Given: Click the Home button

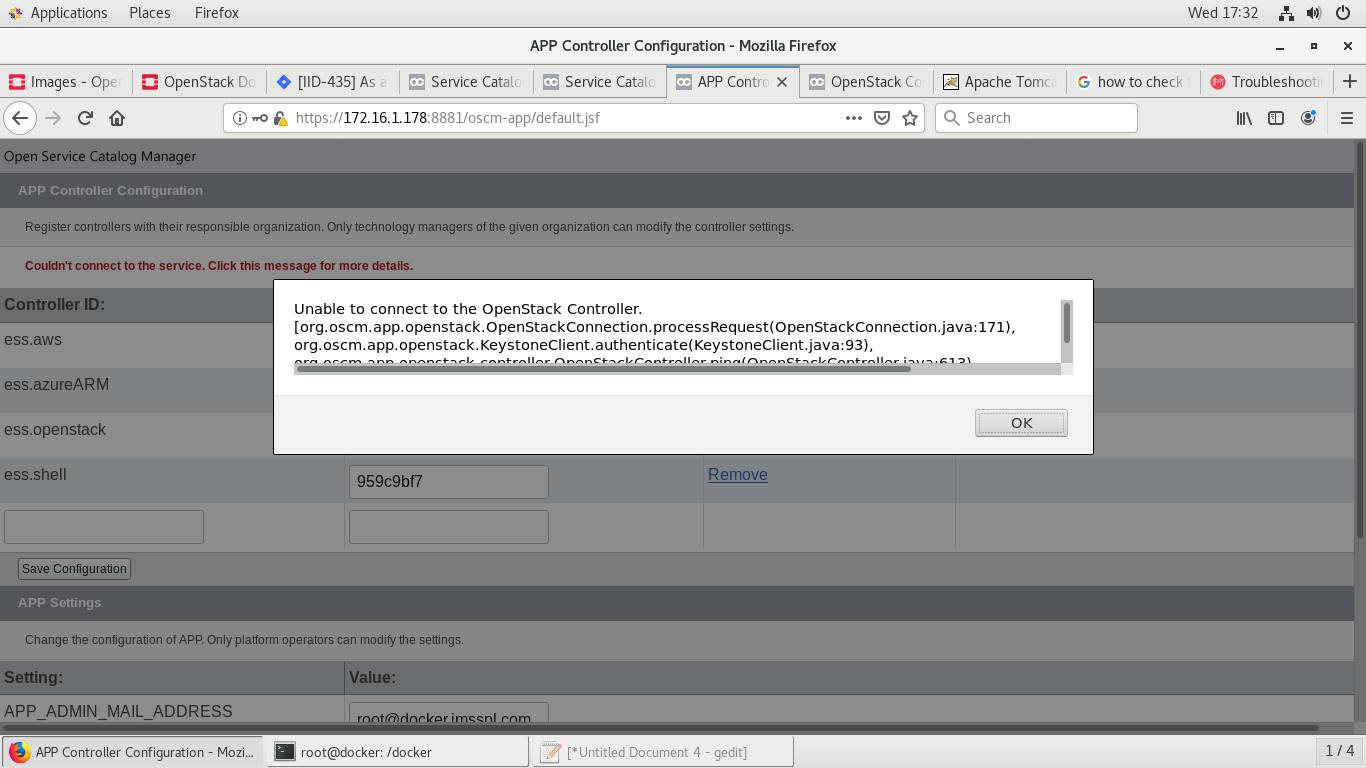Looking at the screenshot, I should (118, 118).
